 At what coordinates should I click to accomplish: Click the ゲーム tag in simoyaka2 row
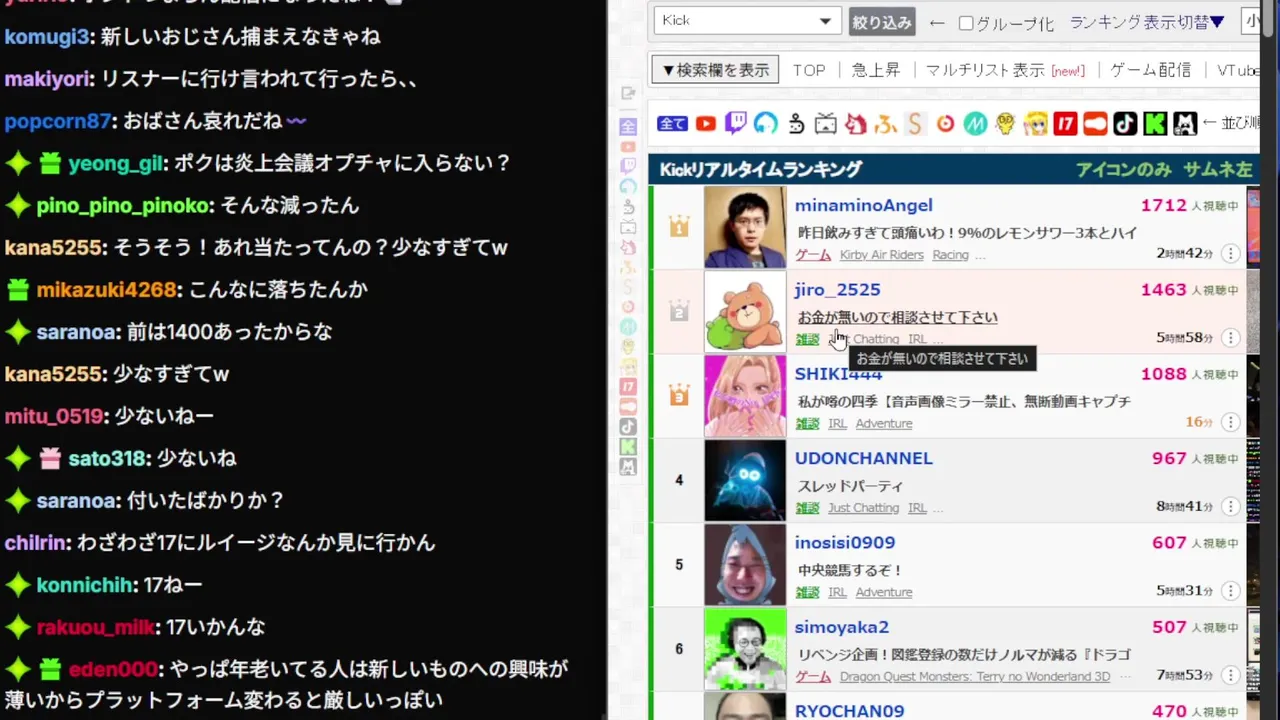point(813,677)
